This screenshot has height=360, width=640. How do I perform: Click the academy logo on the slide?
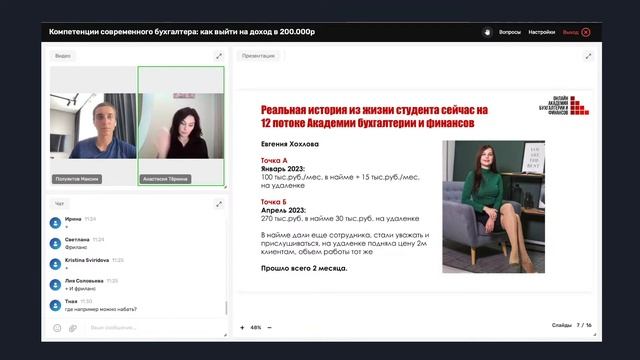(x=564, y=105)
